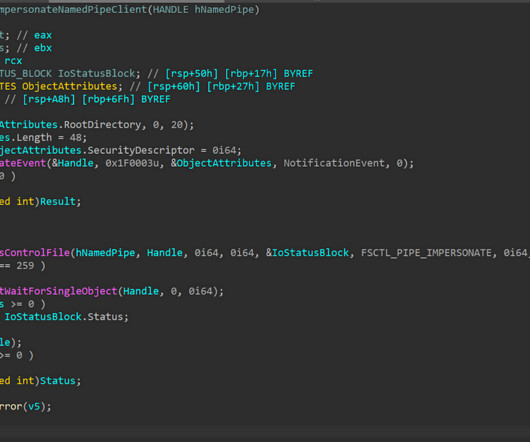Click the [rbp+17h] stack offset comment
Viewport: 530px width, 442px height.
tap(251, 74)
